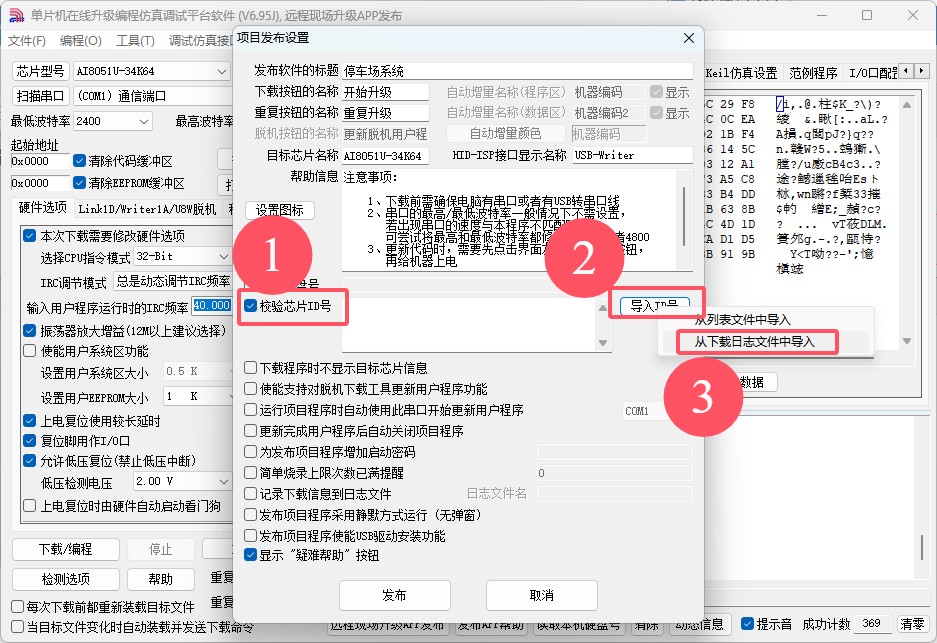Image resolution: width=937 pixels, height=643 pixels.
Task: Toggle 发布项目程序采用静默方式运行
Action: click(250, 515)
